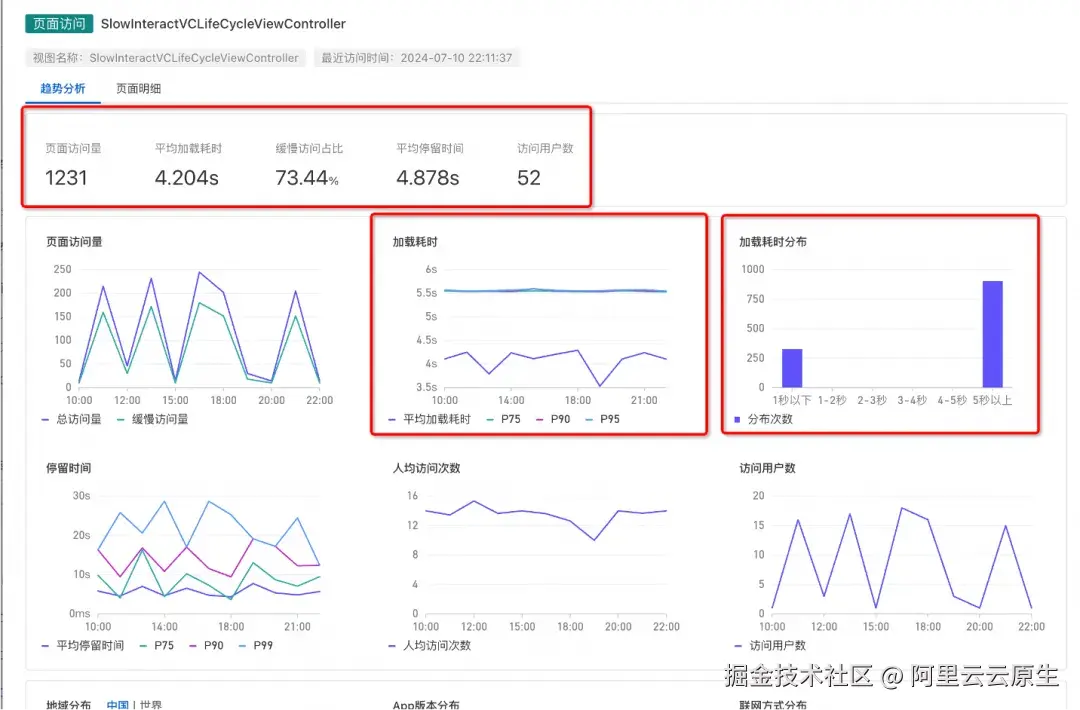Toggle P90 legend in 停留时间 chart
The height and width of the screenshot is (710, 1080).
tap(207, 646)
